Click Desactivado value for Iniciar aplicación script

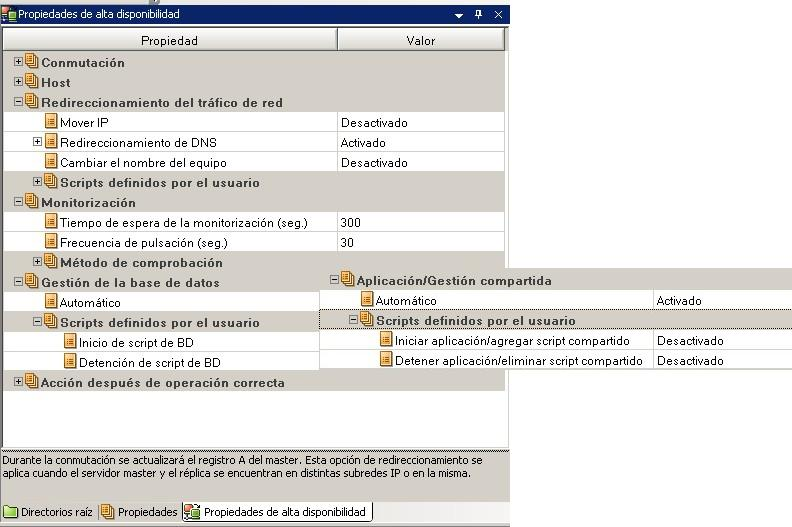(x=690, y=341)
